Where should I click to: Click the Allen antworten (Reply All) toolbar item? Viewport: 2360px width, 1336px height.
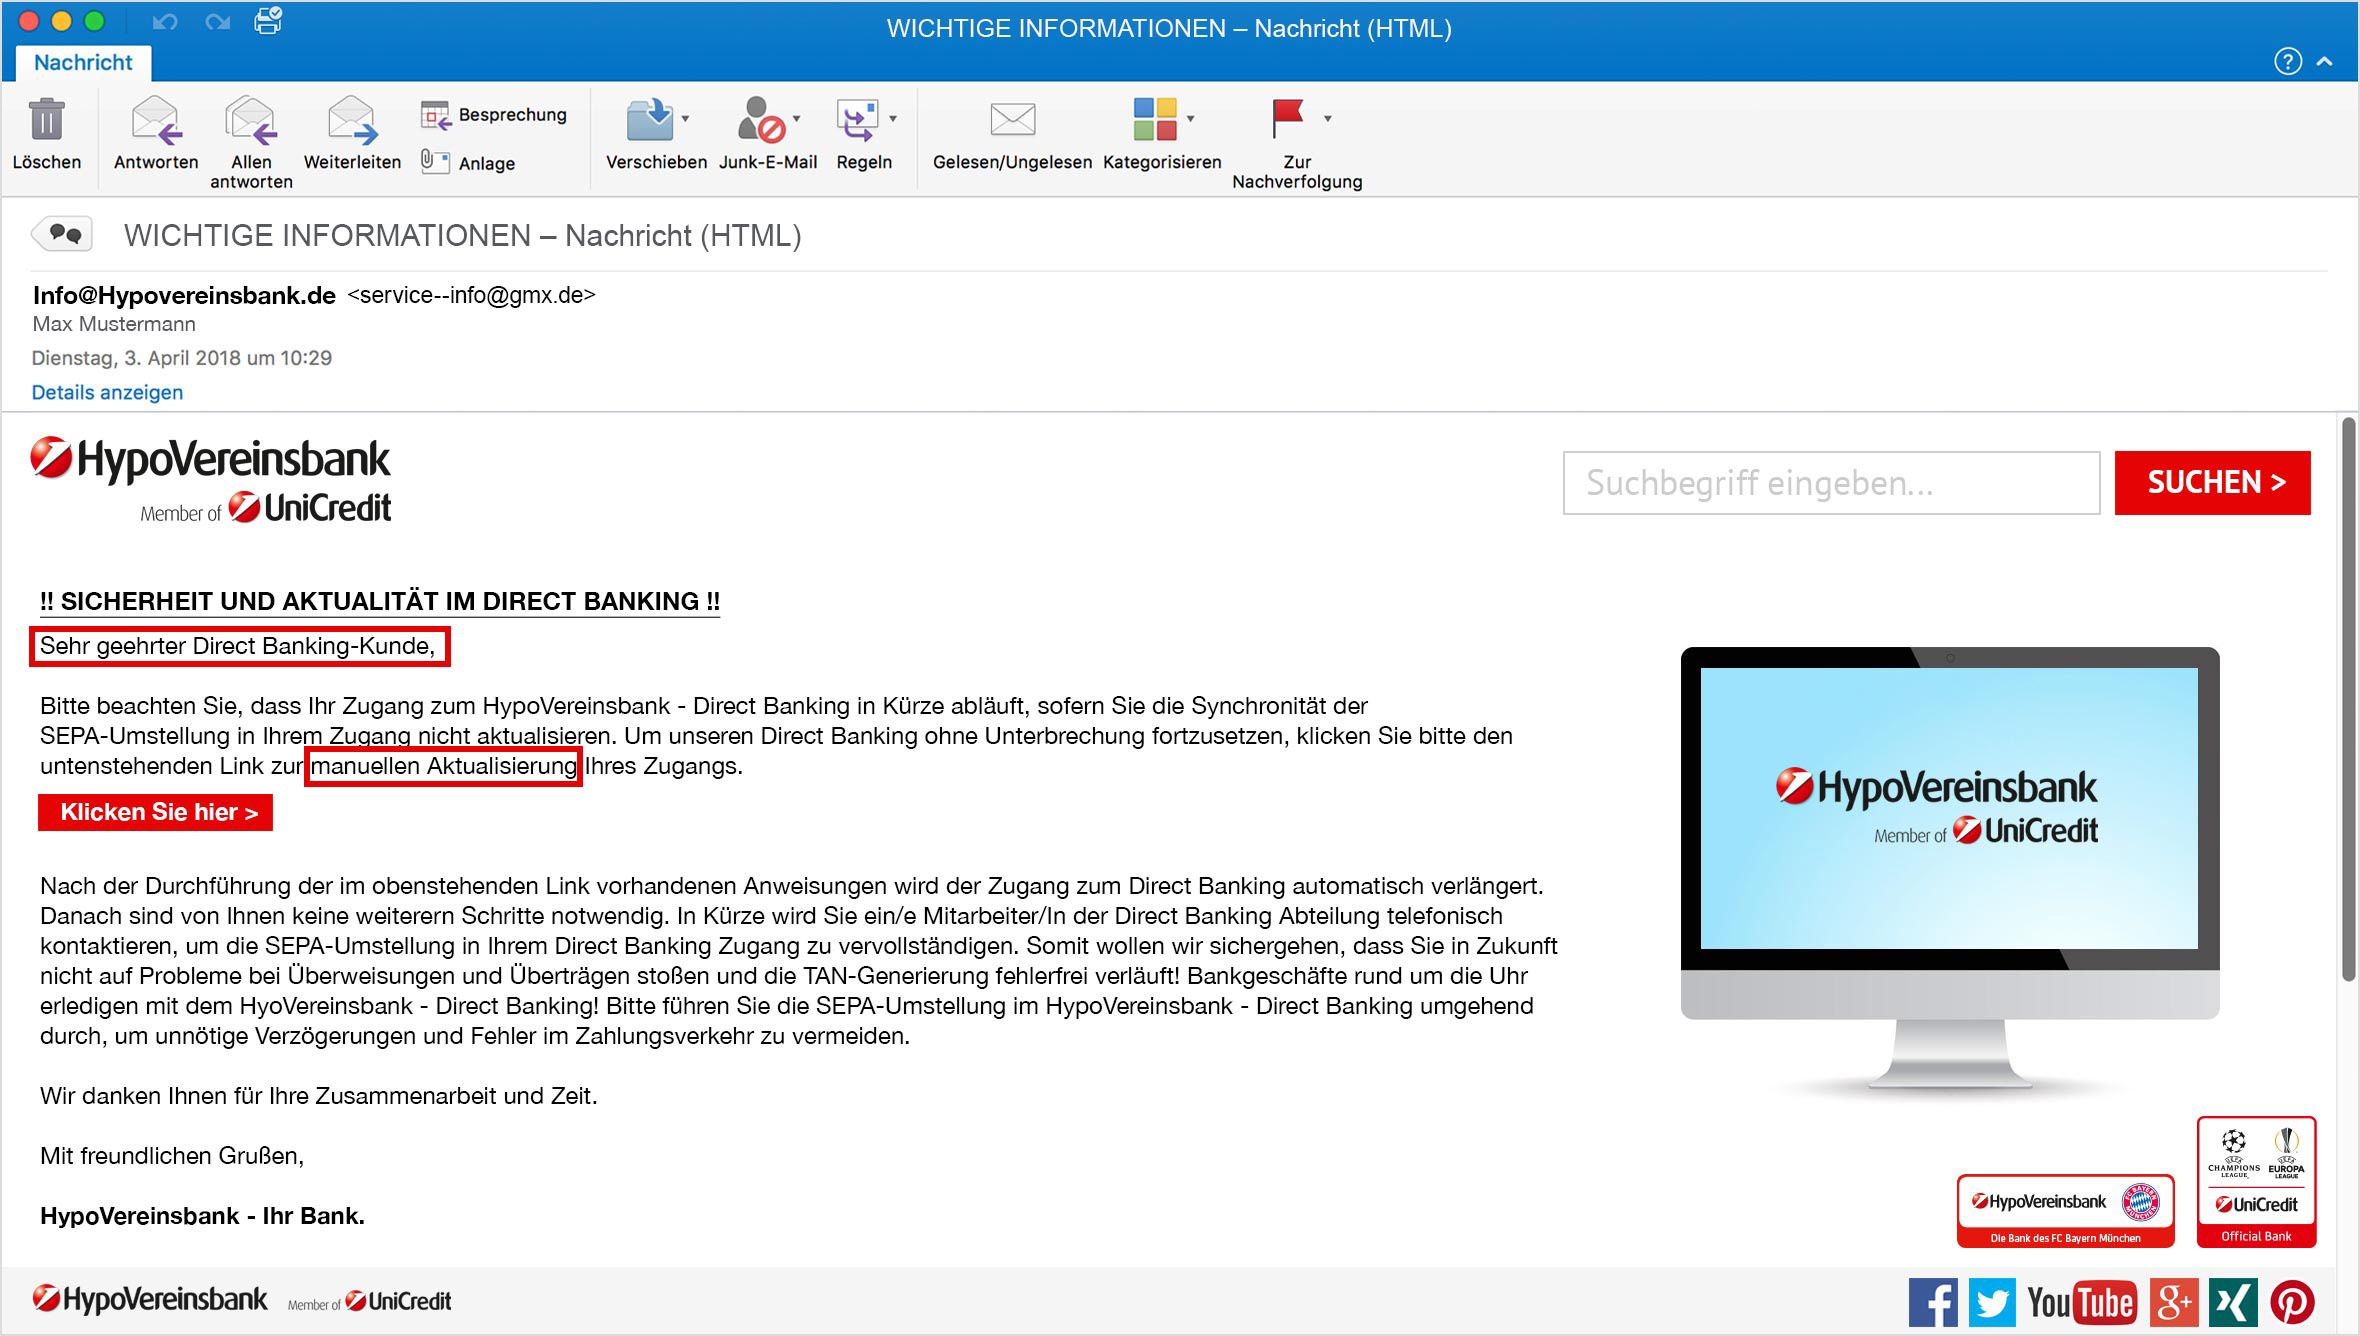[250, 138]
